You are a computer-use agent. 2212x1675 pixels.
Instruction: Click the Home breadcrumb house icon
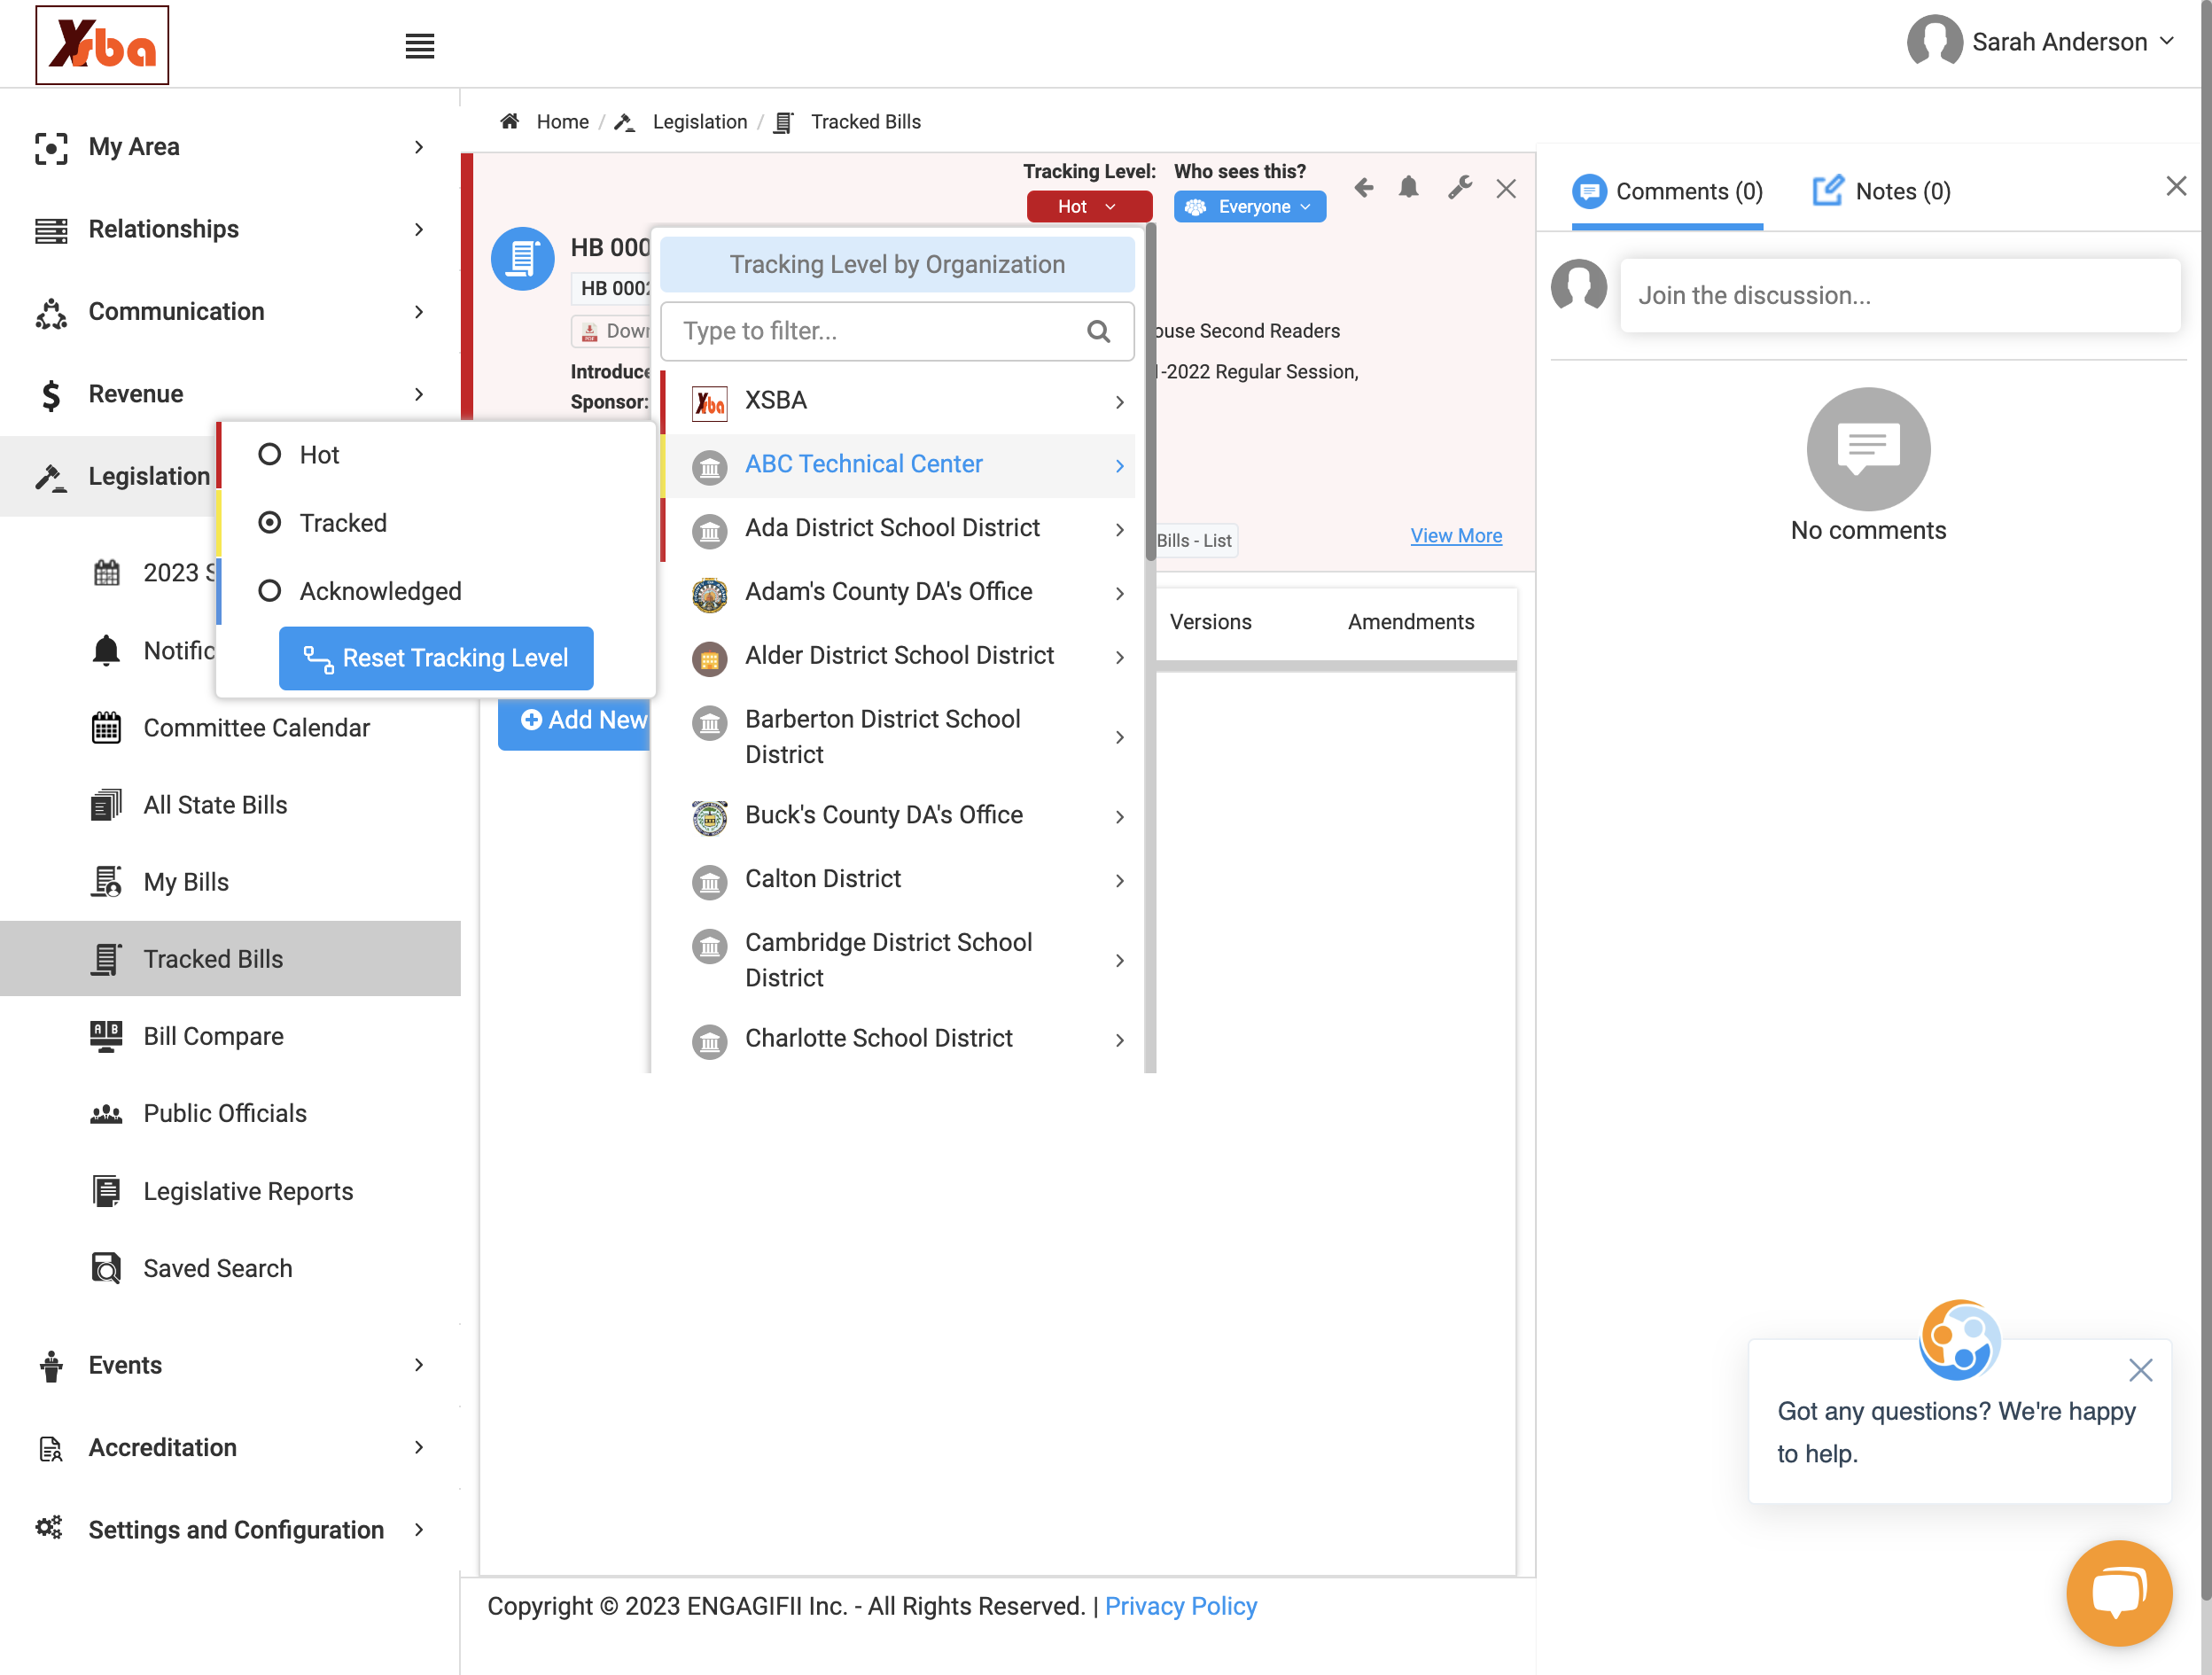click(510, 122)
